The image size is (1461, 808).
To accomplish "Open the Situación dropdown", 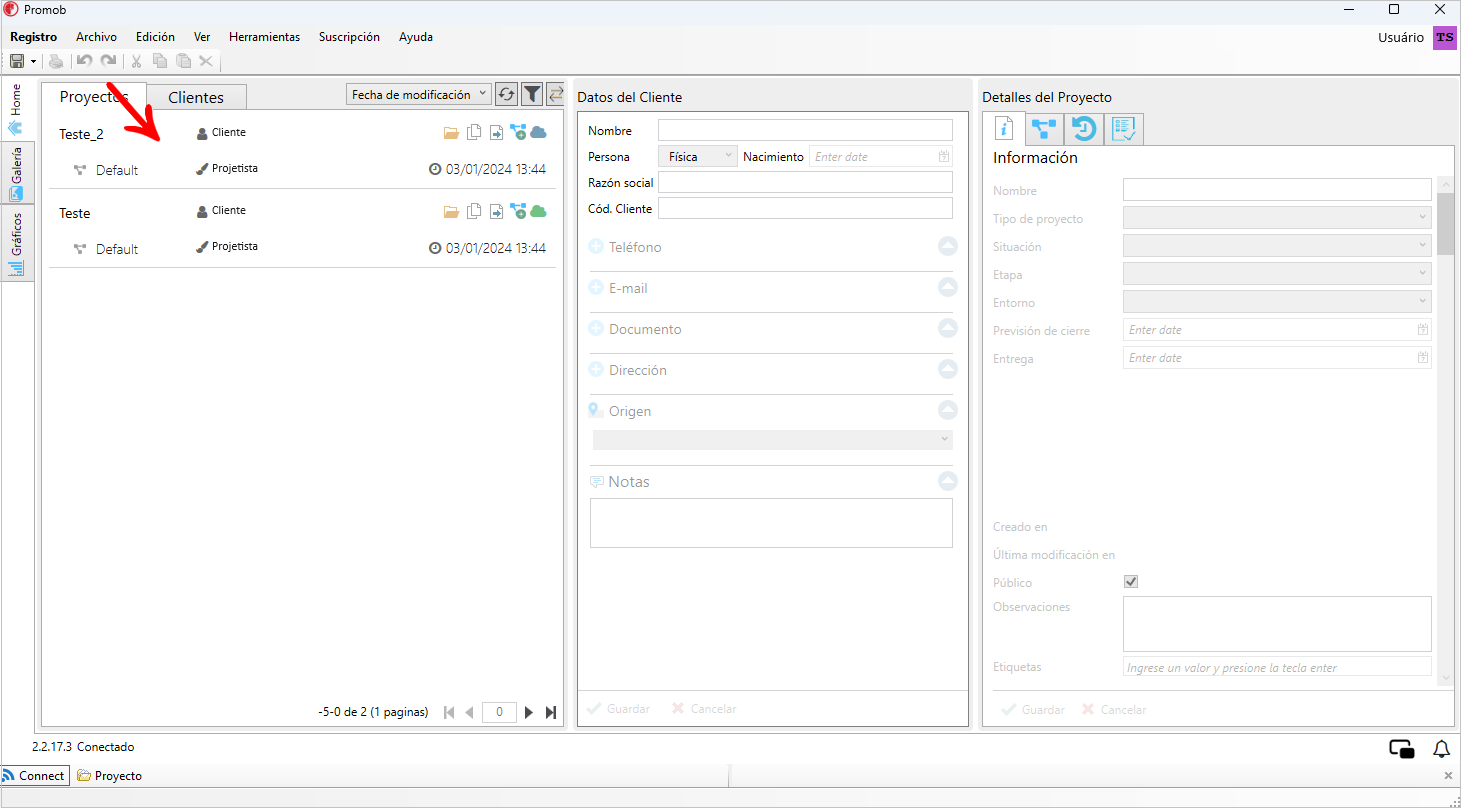I will (x=1277, y=245).
